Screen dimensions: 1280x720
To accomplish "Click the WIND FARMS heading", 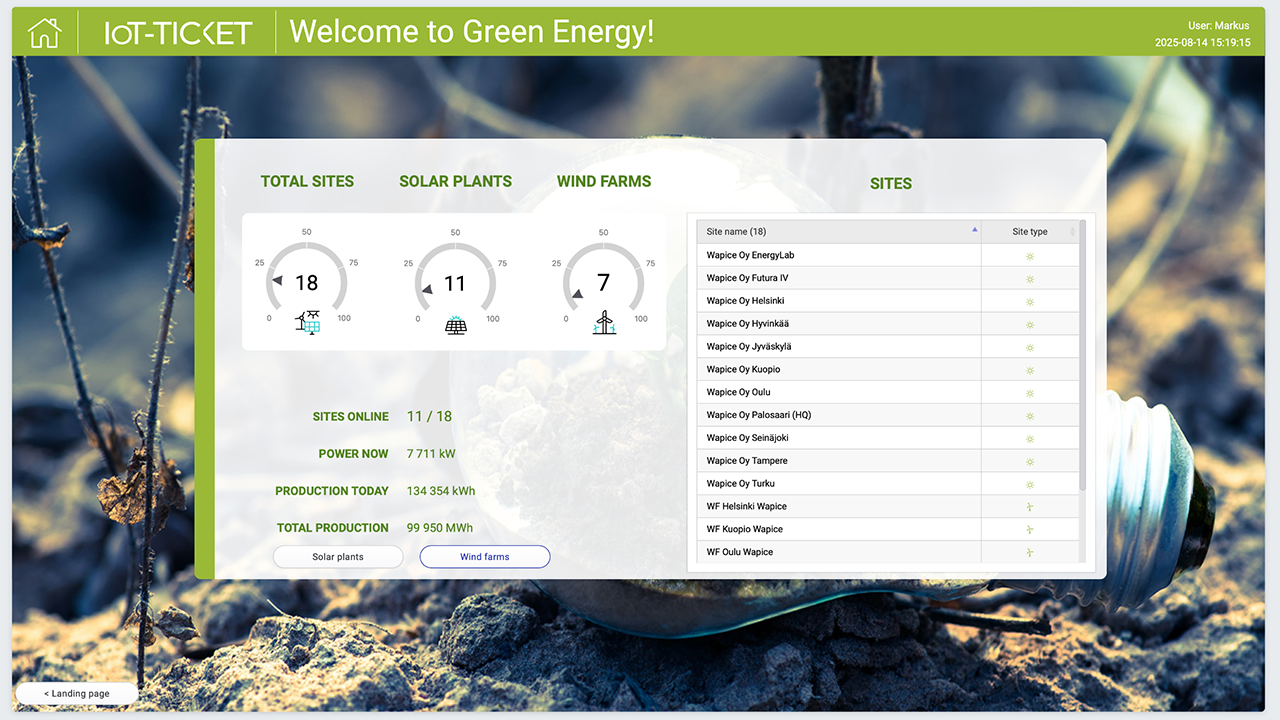I will tap(604, 182).
